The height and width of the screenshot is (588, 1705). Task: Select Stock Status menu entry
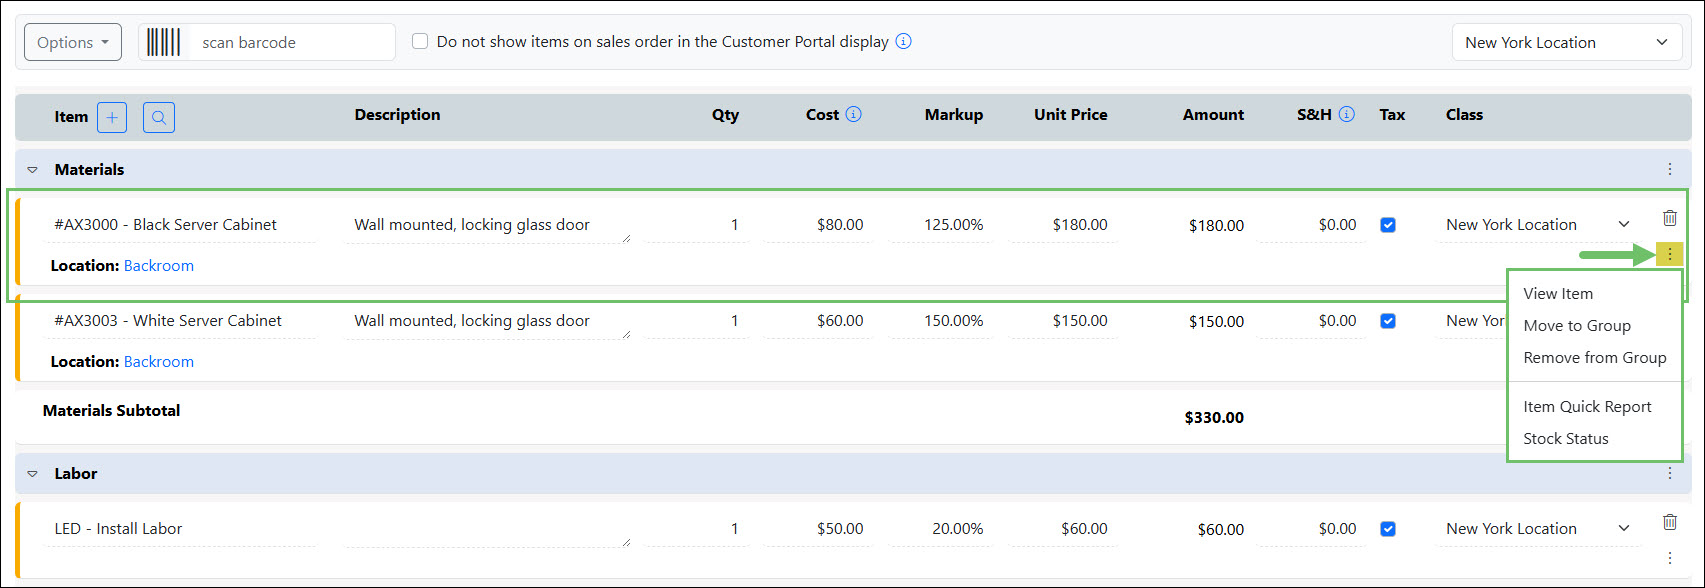[x=1566, y=439]
